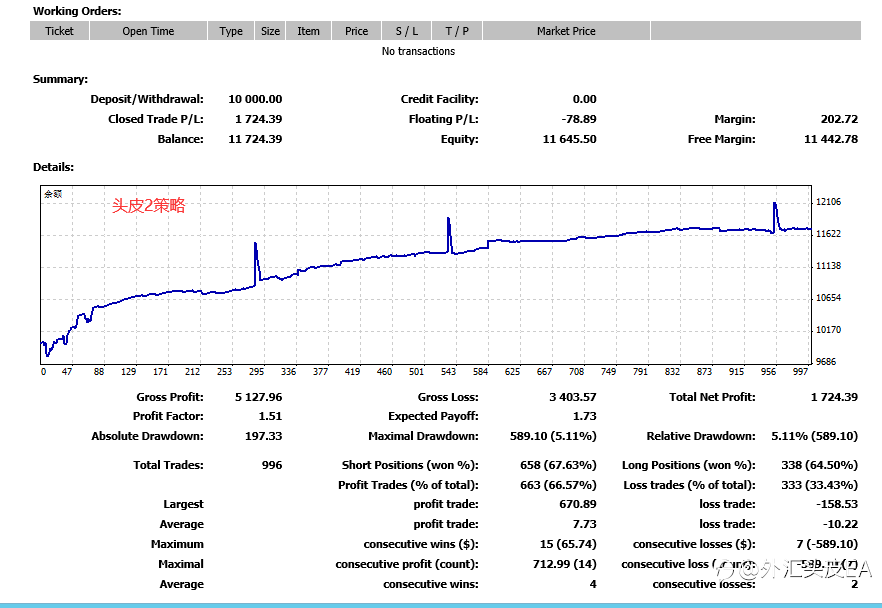Select the Long Positions value 338 (64.50%)
Image resolution: width=882 pixels, height=608 pixels.
[820, 465]
